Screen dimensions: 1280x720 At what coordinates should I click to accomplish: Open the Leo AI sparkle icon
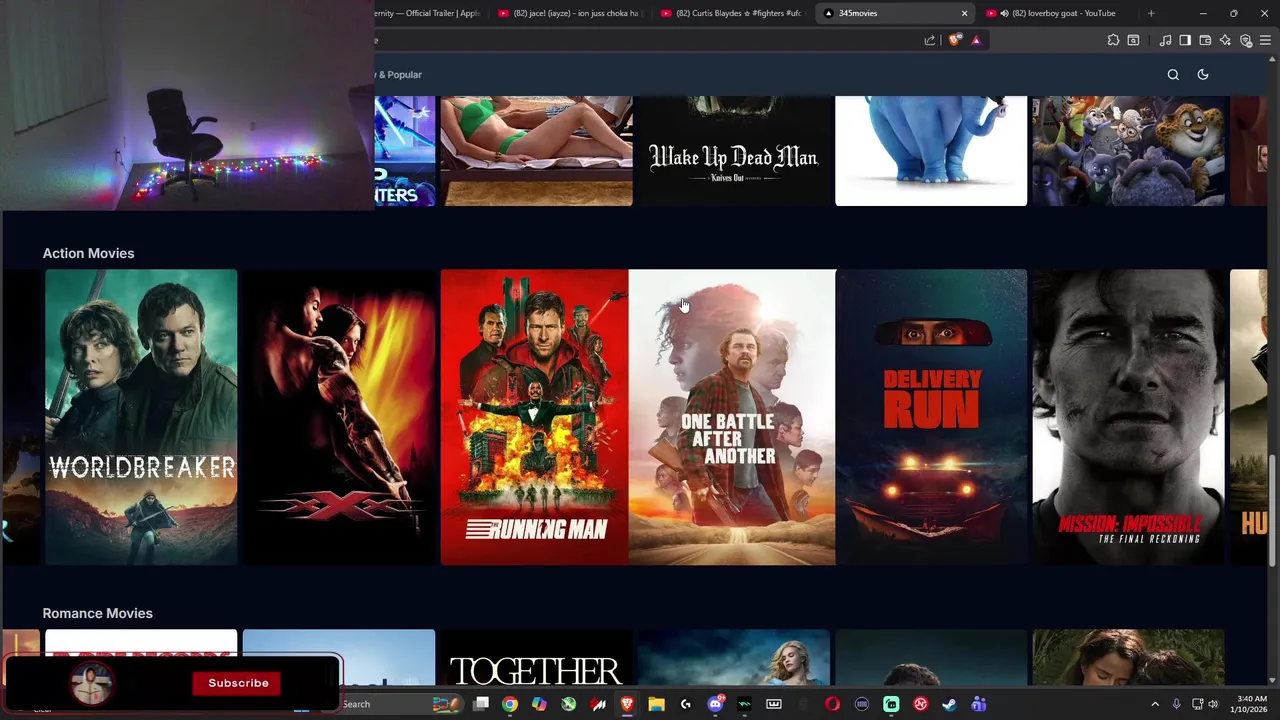point(1225,40)
